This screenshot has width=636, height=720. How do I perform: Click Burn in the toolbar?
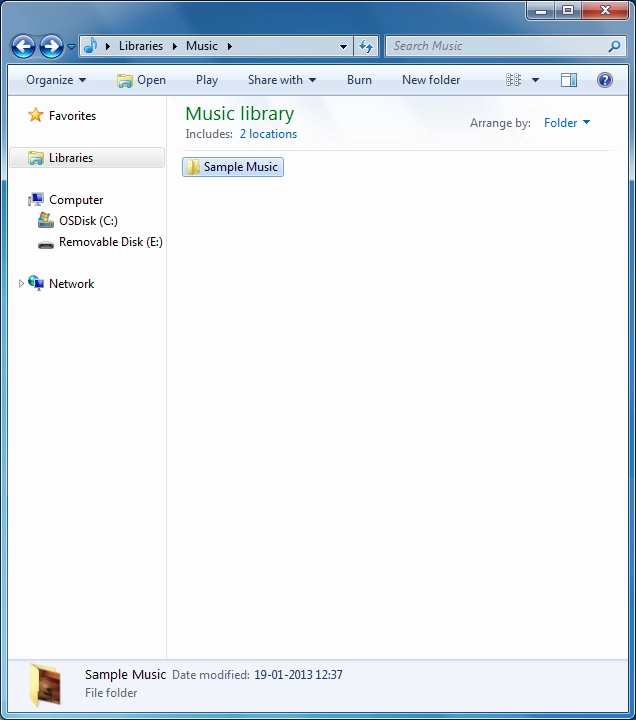pos(359,80)
